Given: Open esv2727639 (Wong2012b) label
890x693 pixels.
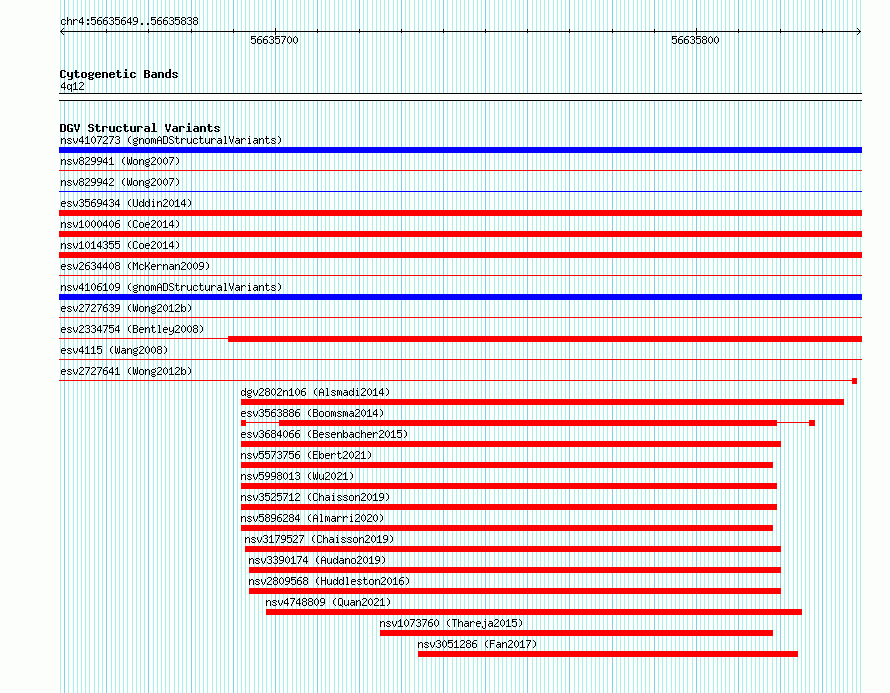Looking at the screenshot, I should [126, 308].
